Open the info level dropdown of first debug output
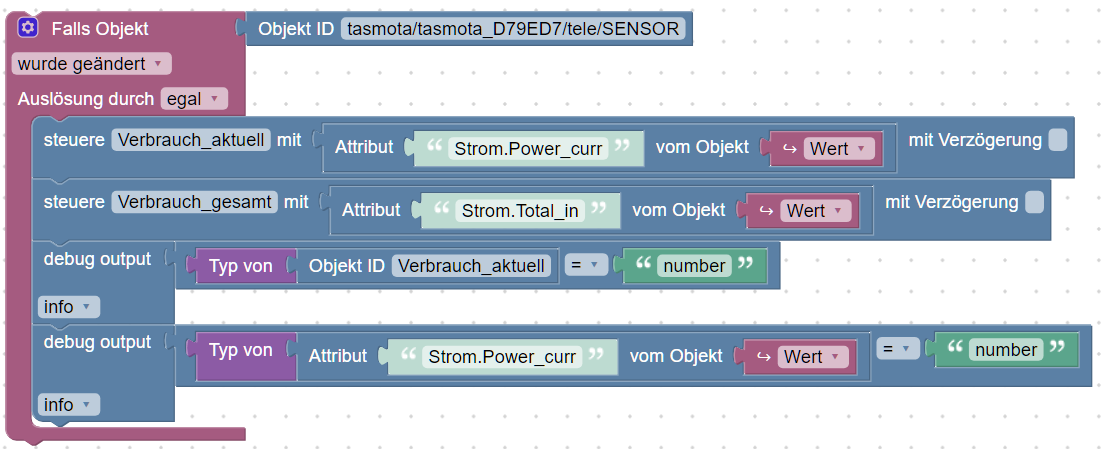 click(69, 306)
